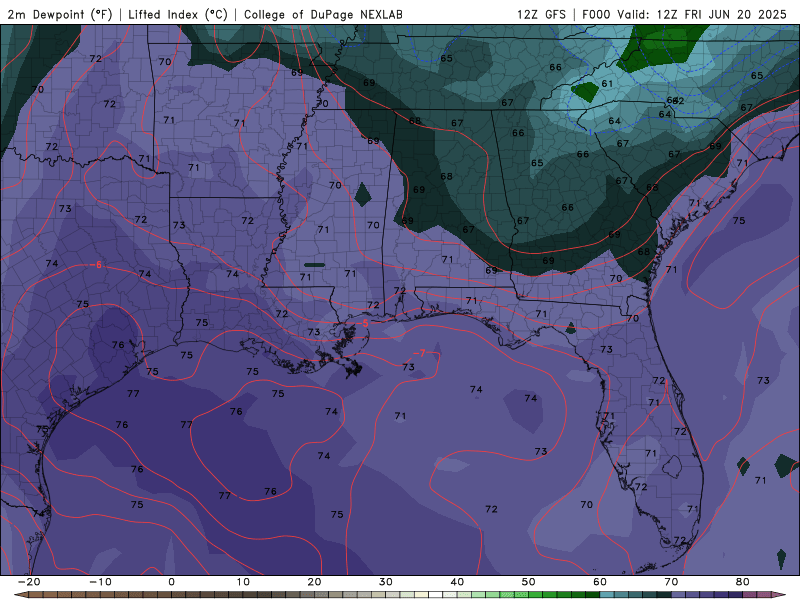
Task: Select the 80 label on the color scale
Action: (743, 582)
